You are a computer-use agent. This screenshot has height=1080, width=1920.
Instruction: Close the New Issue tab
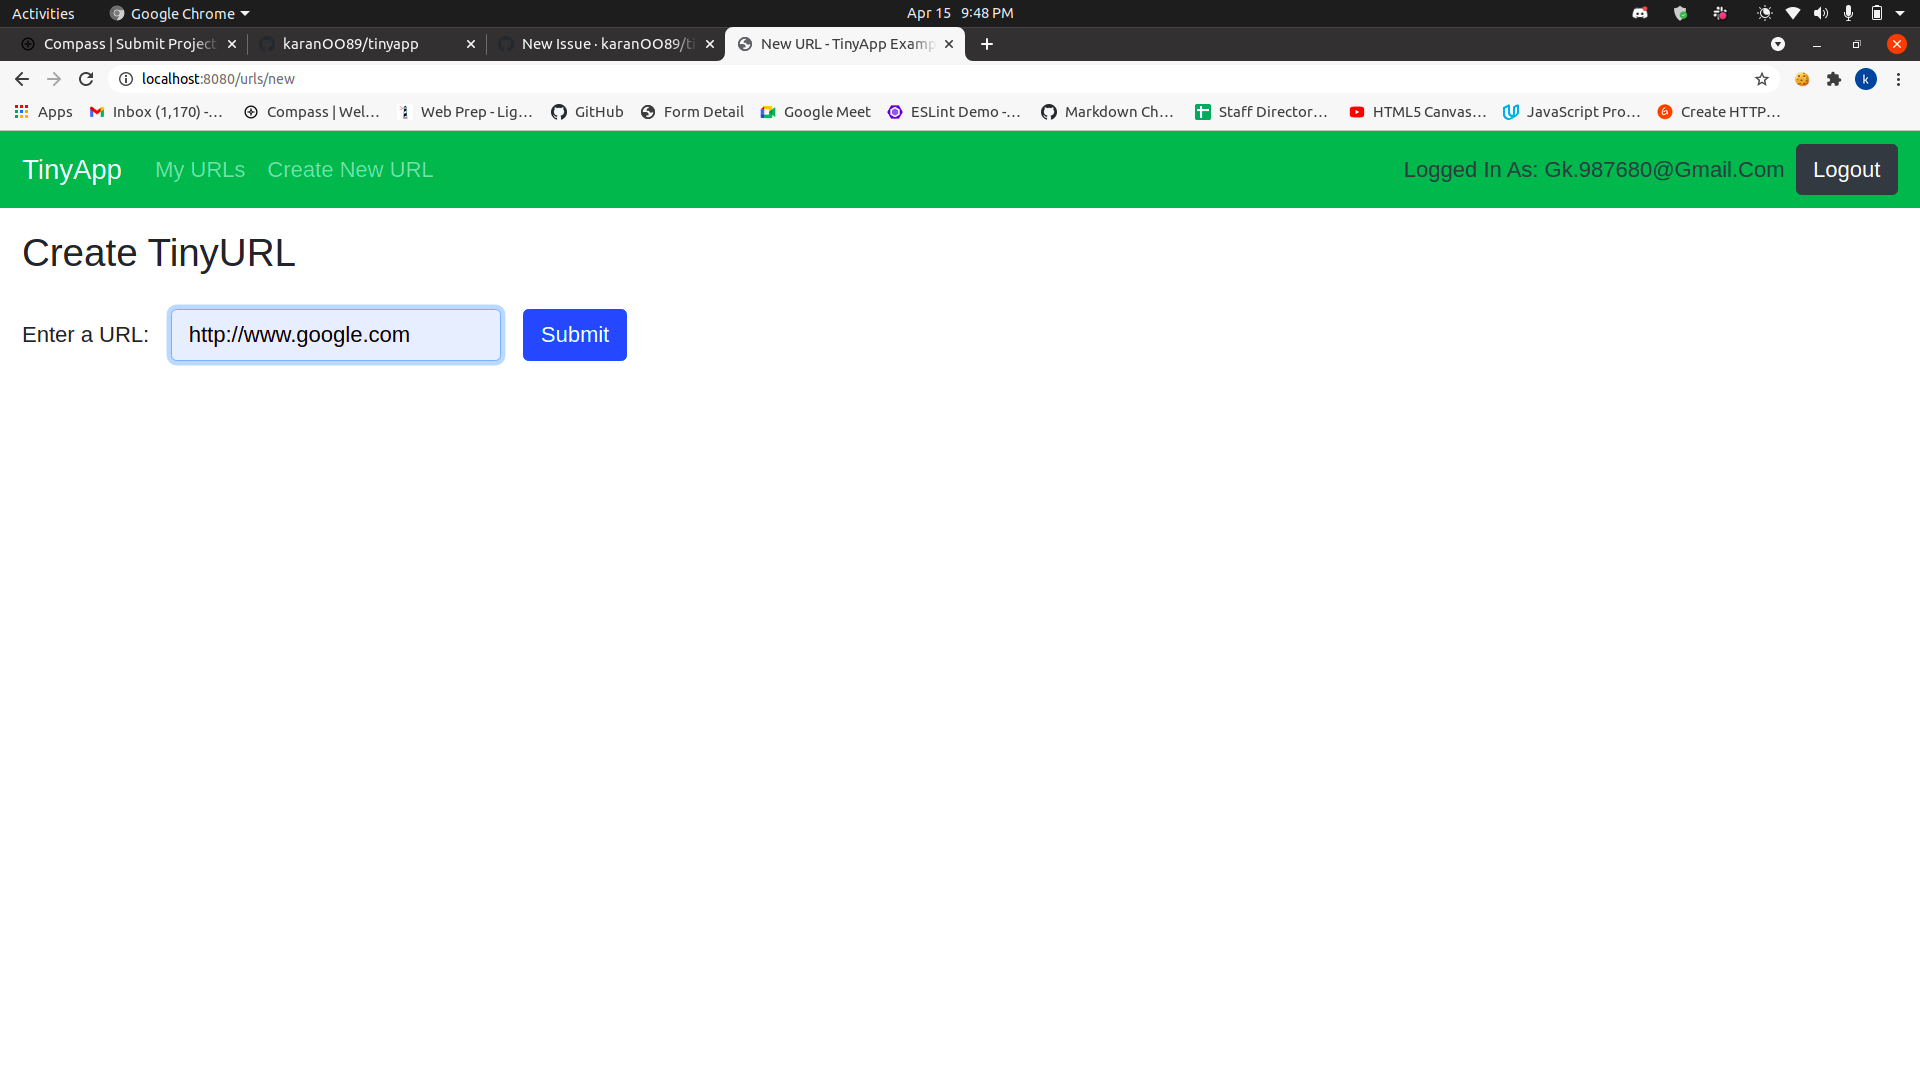[710, 44]
